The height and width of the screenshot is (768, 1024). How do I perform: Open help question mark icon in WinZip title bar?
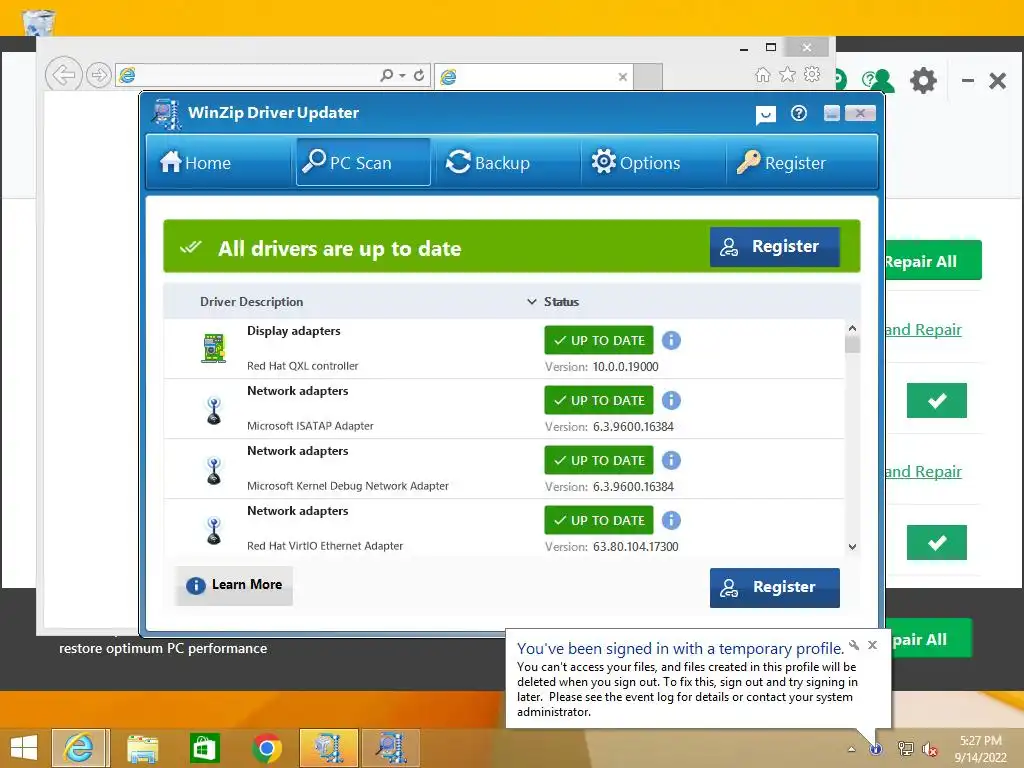click(x=798, y=114)
